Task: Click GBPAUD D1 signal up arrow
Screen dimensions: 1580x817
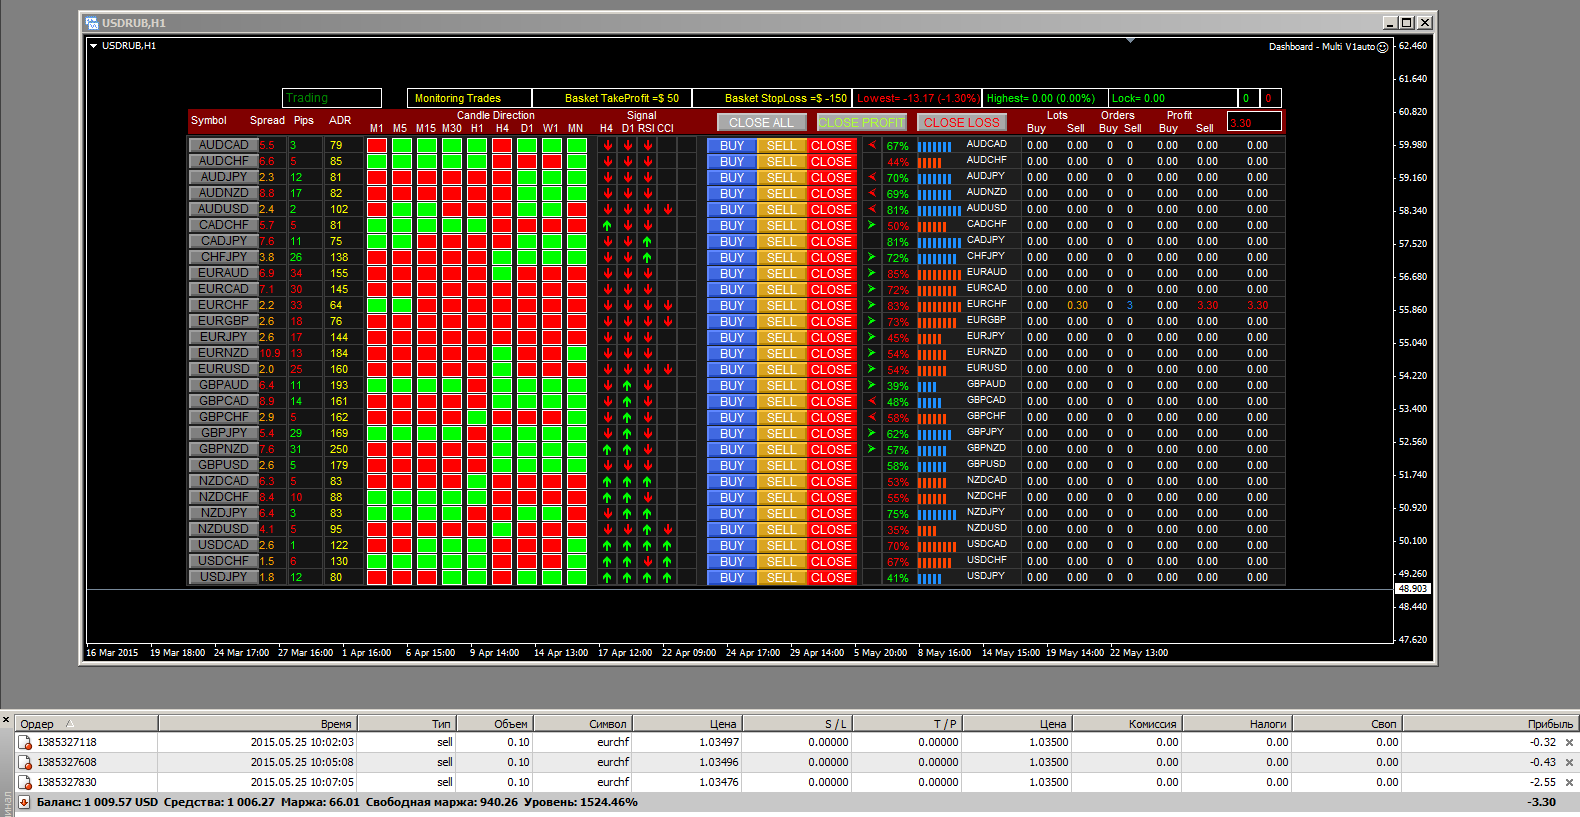Action: (627, 385)
